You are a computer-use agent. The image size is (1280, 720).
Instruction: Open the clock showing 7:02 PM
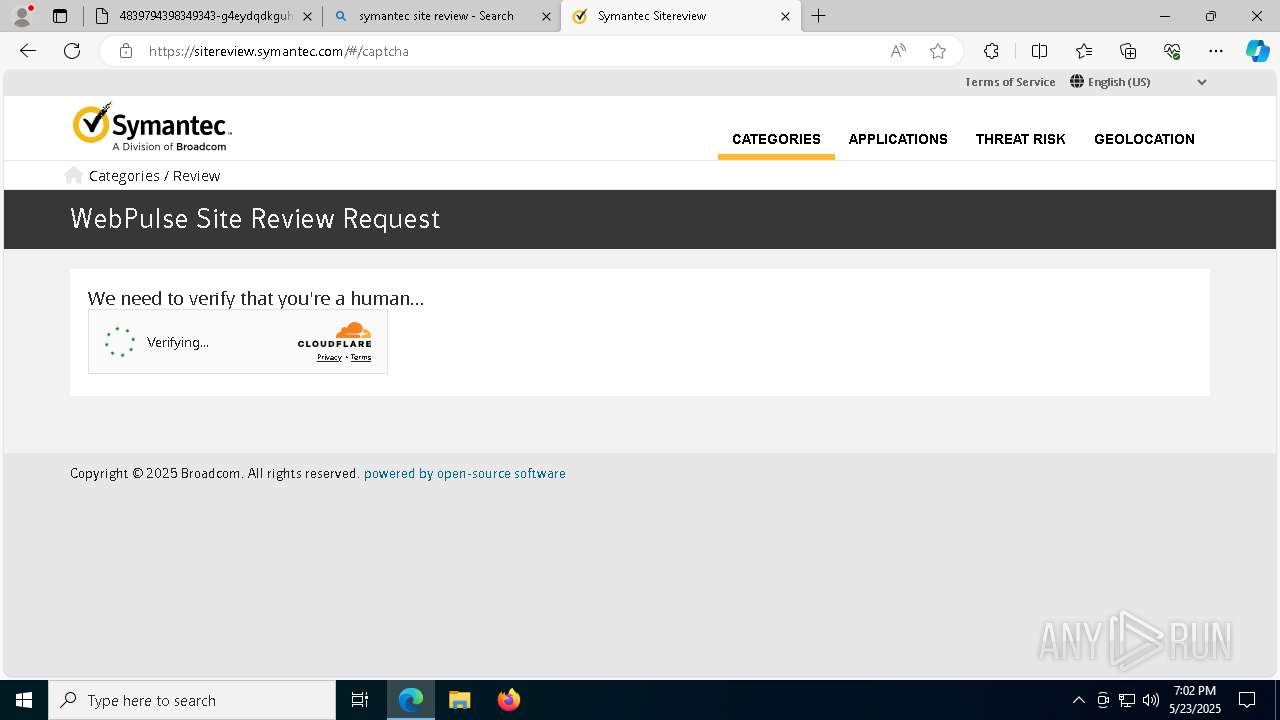(1195, 700)
